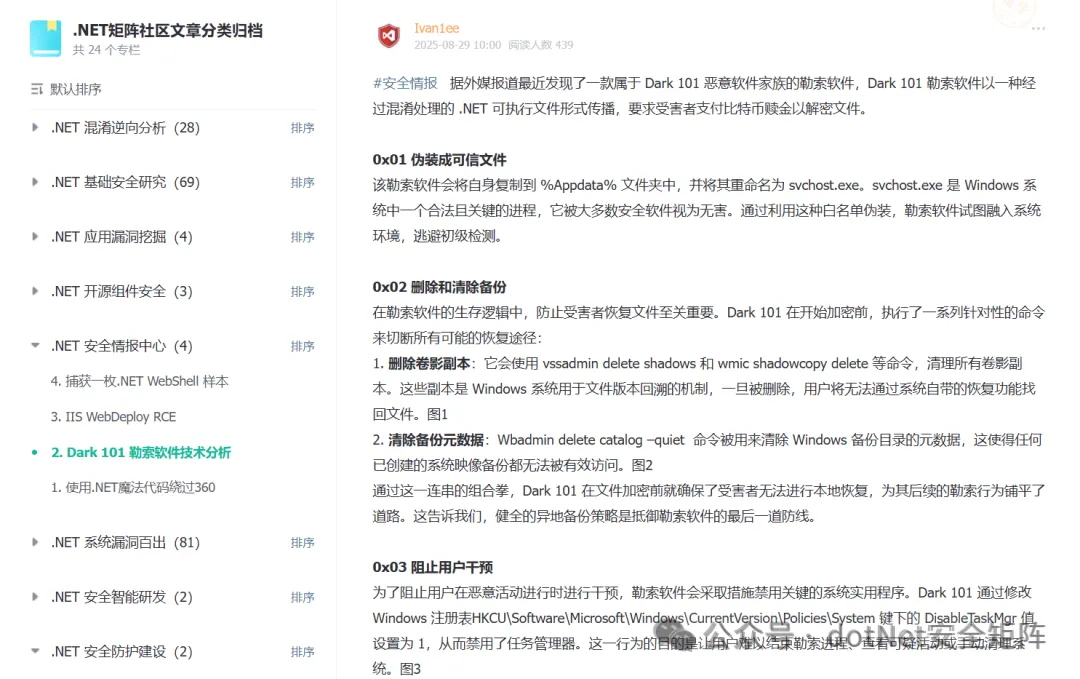The height and width of the screenshot is (679, 1080).
Task: Collapse the .NET 安全防护建设 category
Action: pos(35,651)
